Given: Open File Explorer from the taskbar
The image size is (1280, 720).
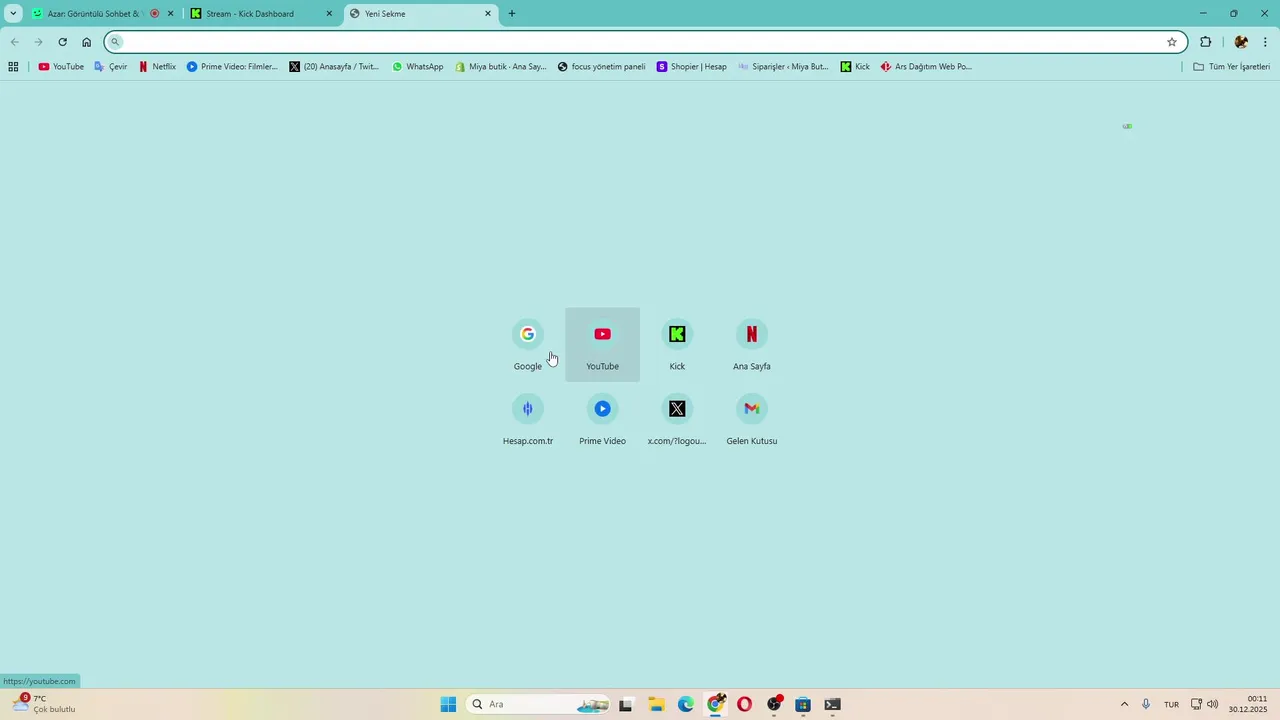Looking at the screenshot, I should click(656, 704).
